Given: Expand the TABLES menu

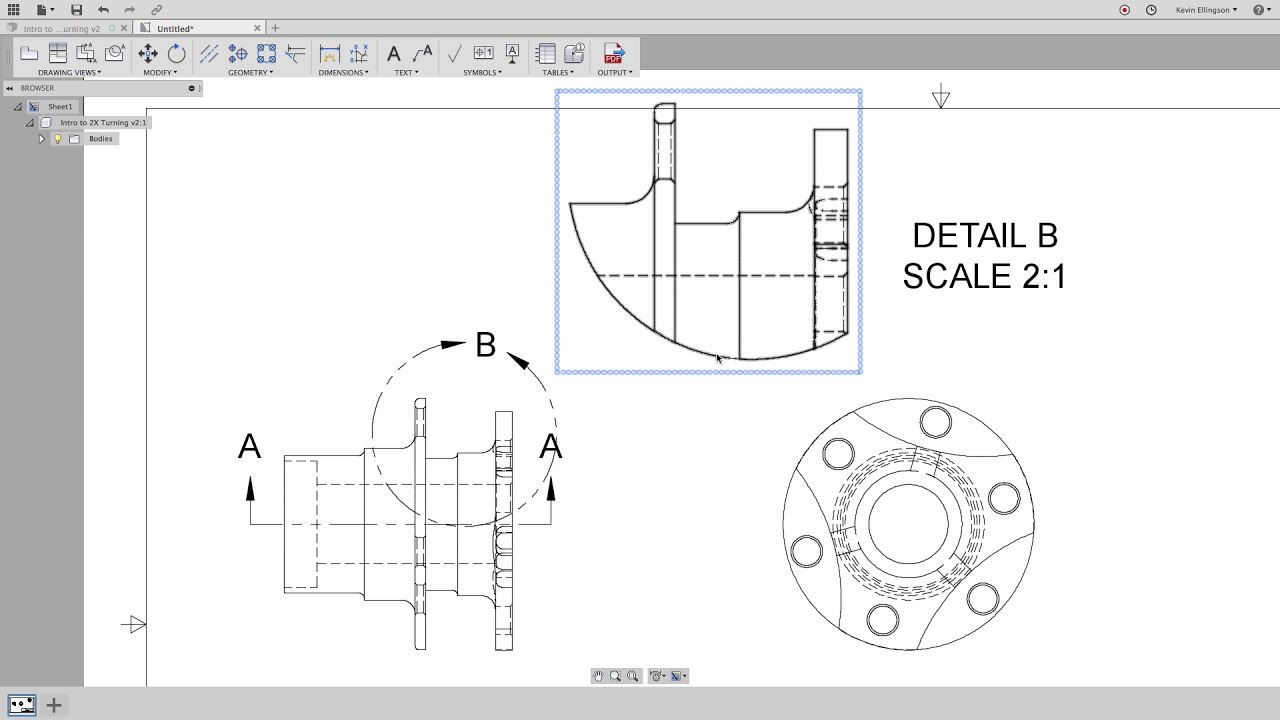Looking at the screenshot, I should pyautogui.click(x=558, y=72).
